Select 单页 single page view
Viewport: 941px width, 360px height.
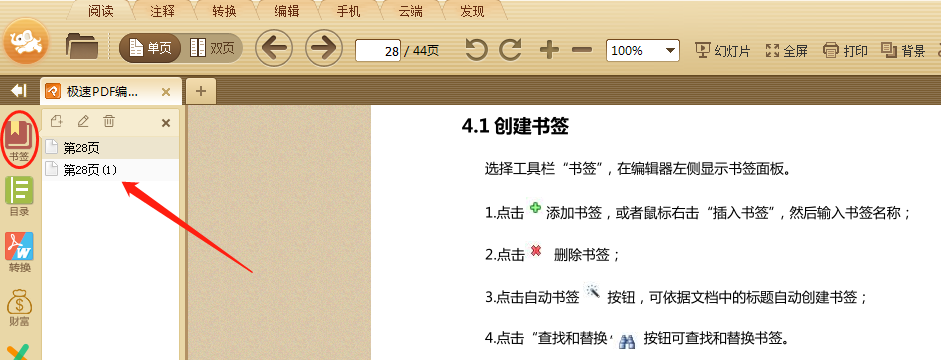tap(150, 49)
